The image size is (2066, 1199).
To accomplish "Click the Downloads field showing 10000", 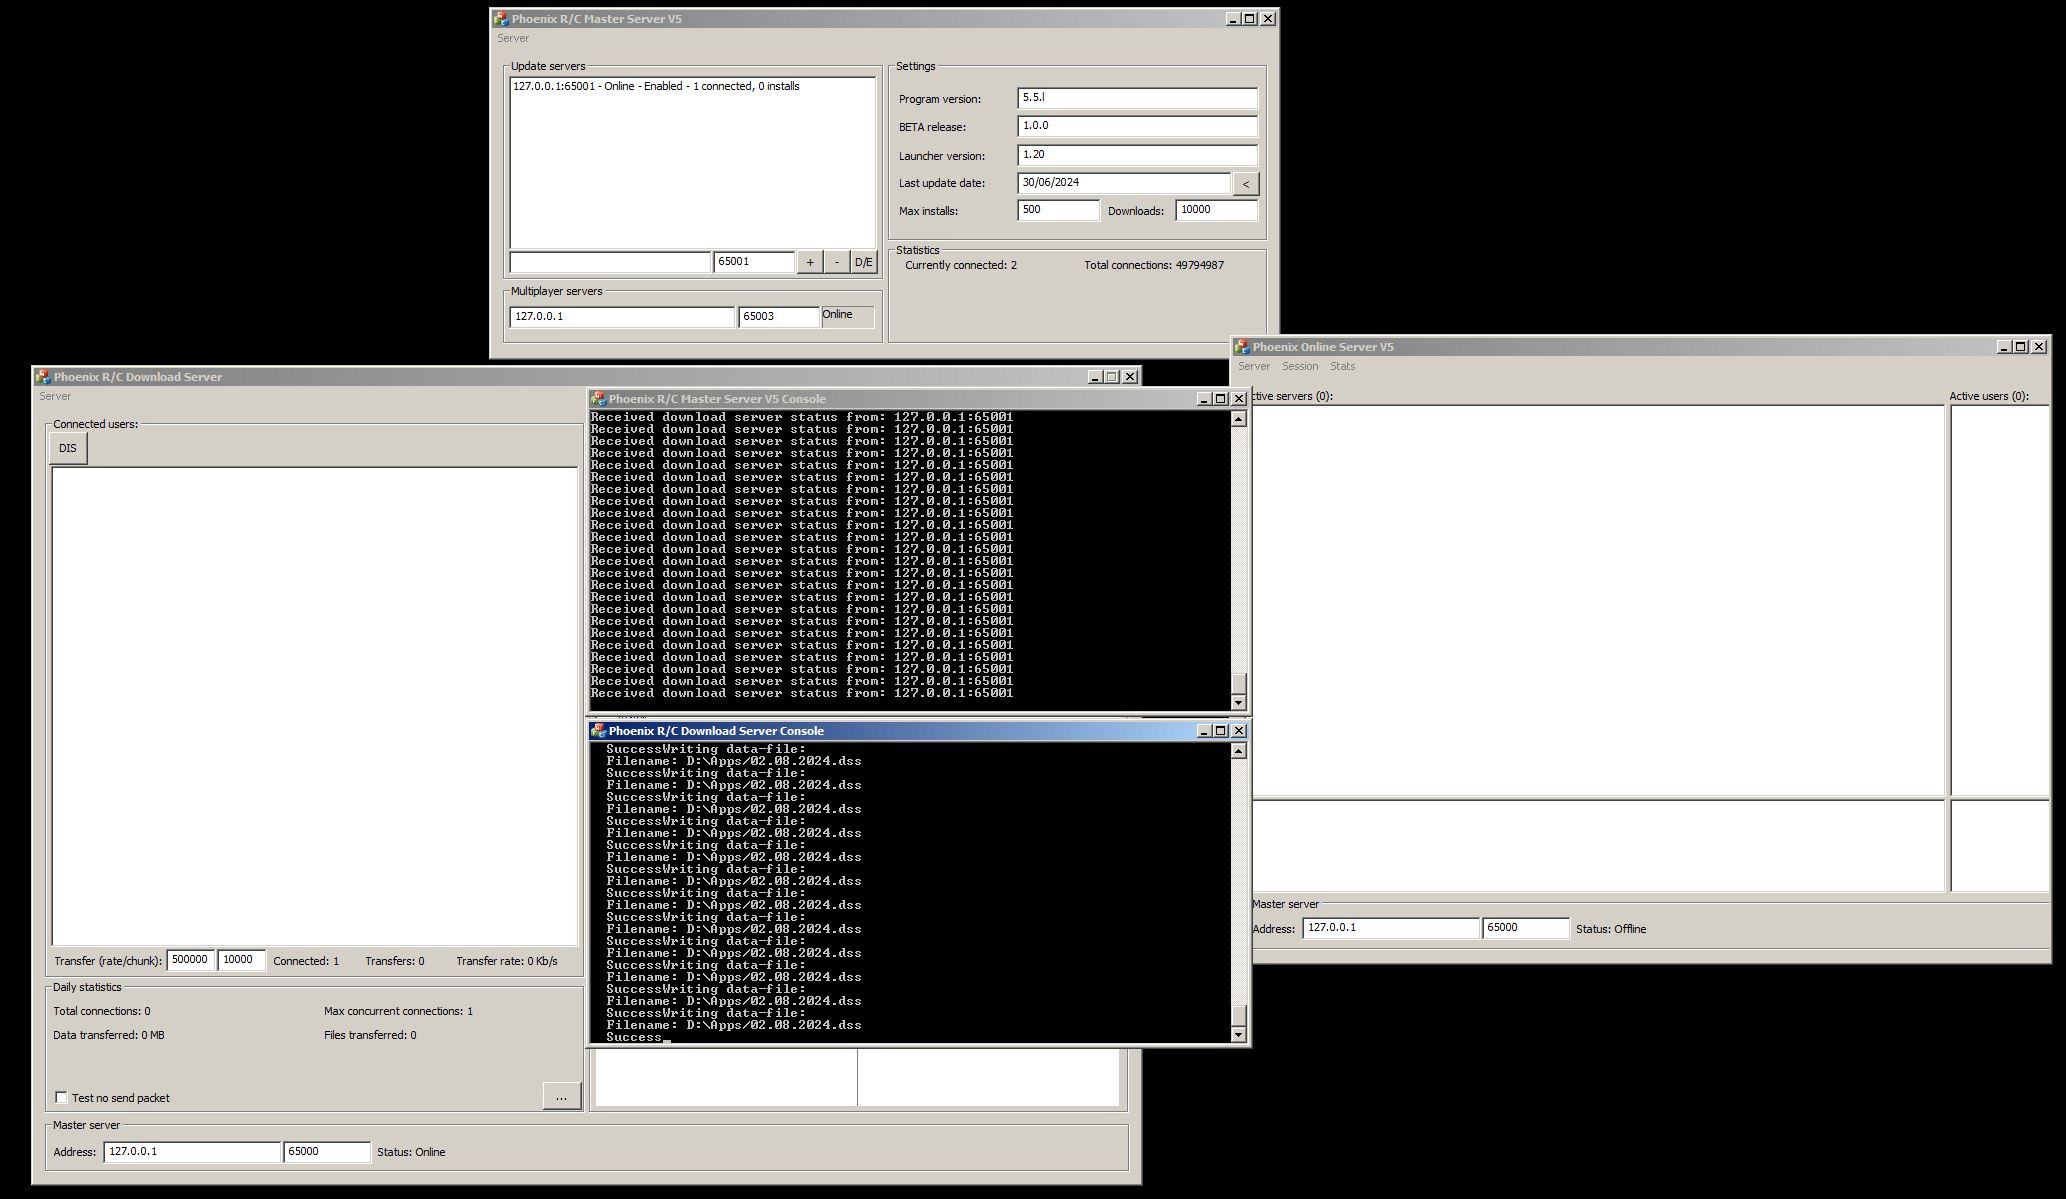I will (1216, 210).
